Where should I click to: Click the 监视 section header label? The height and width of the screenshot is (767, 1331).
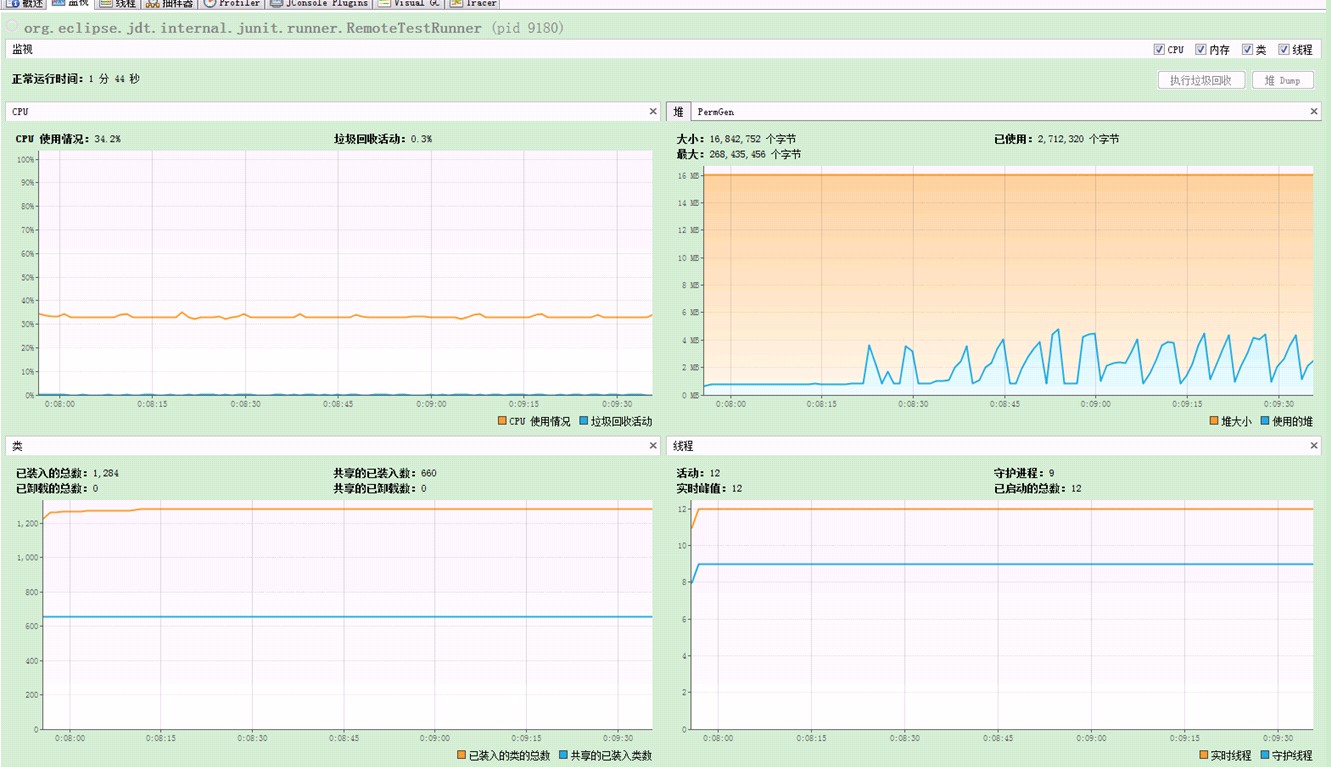point(22,49)
